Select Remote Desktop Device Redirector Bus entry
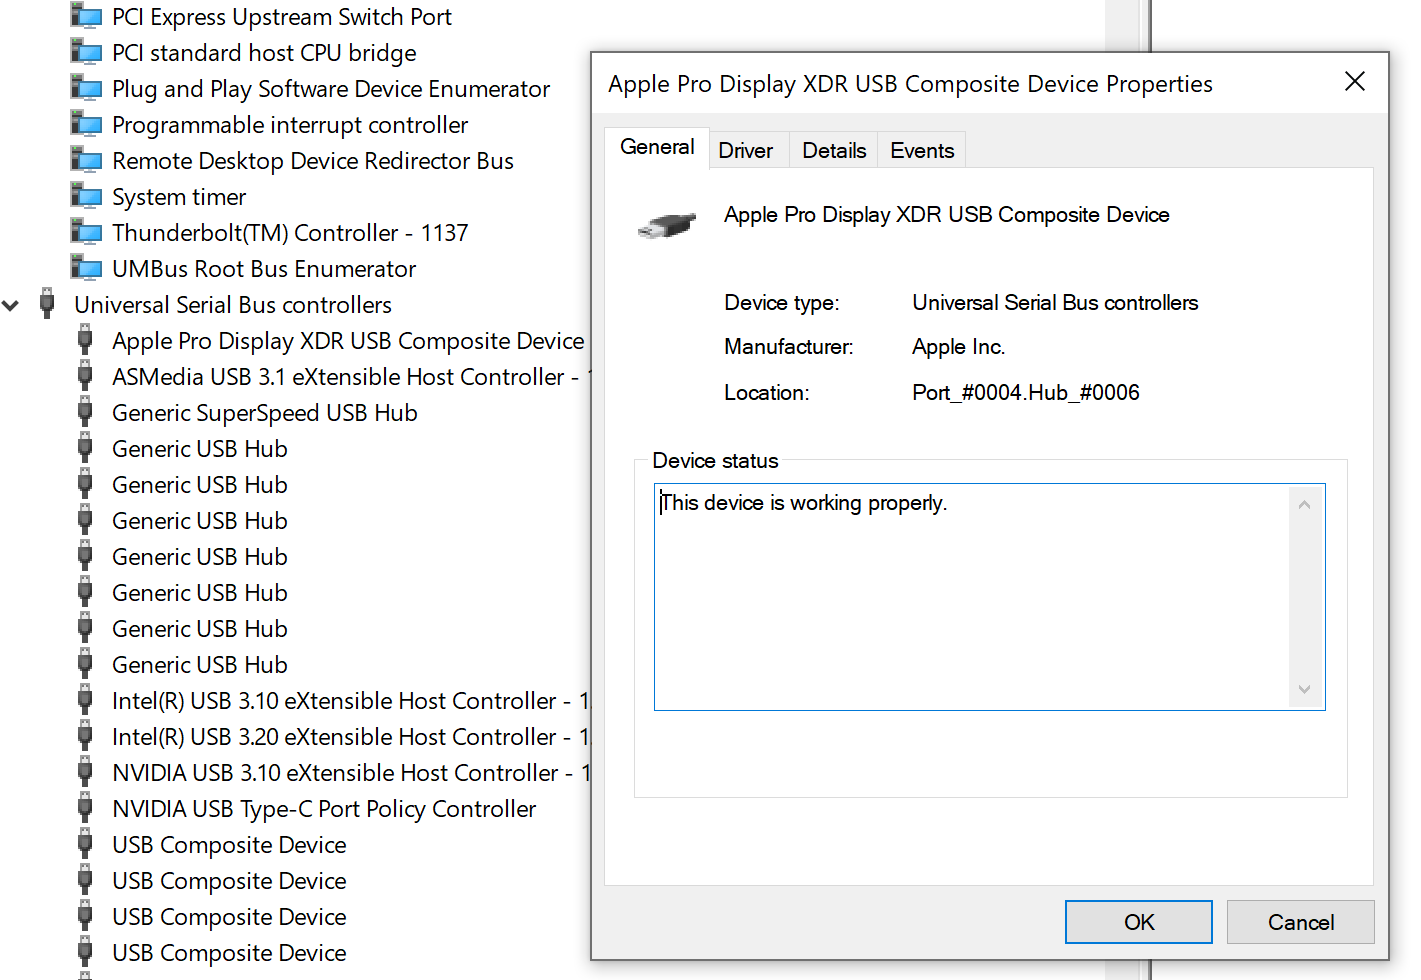1421x980 pixels. click(313, 161)
